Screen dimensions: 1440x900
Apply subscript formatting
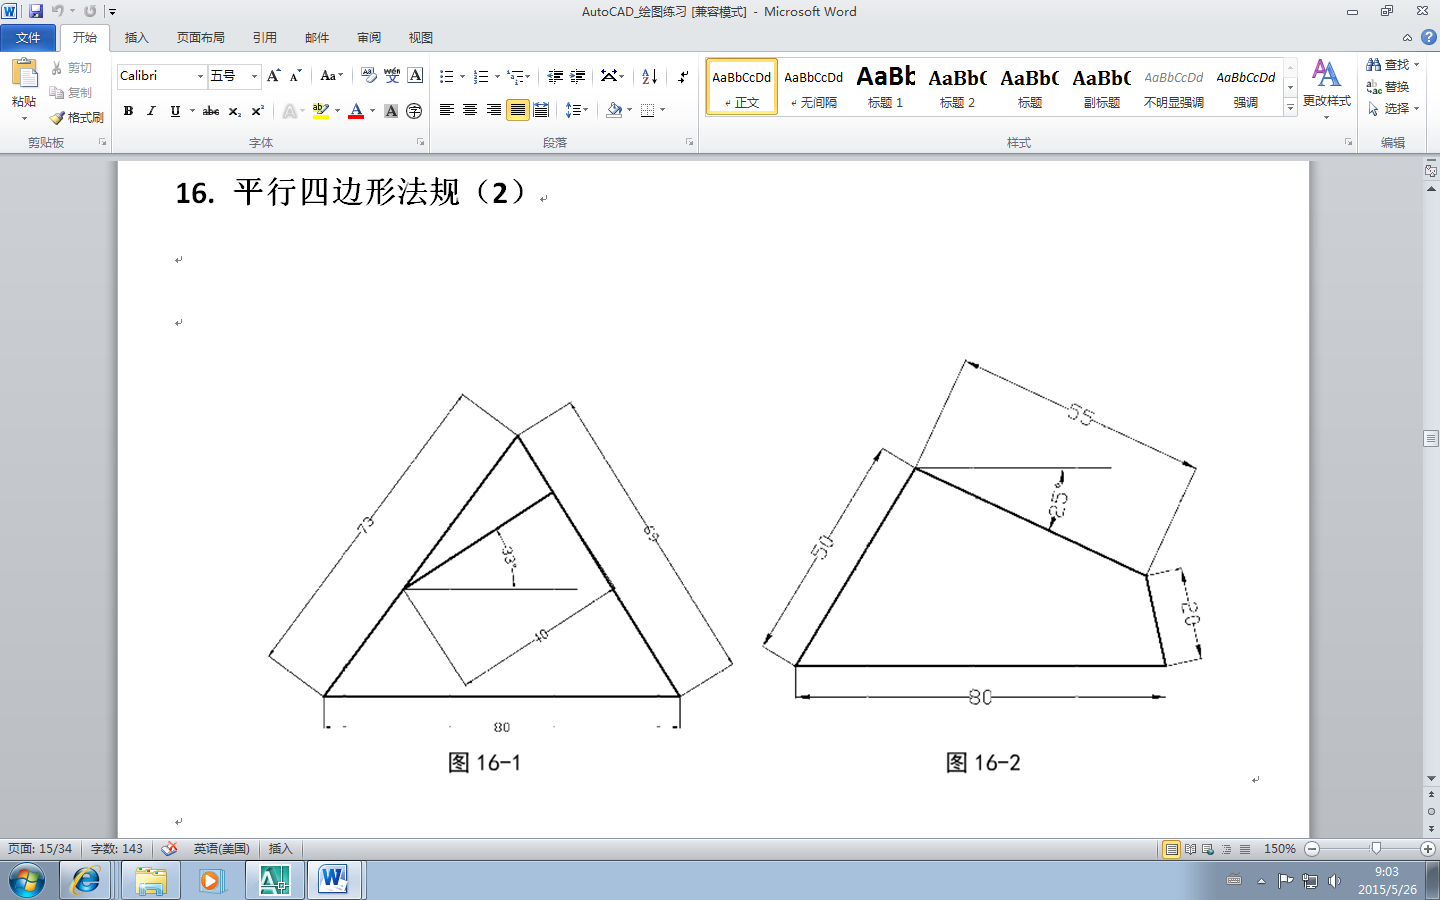click(x=234, y=111)
